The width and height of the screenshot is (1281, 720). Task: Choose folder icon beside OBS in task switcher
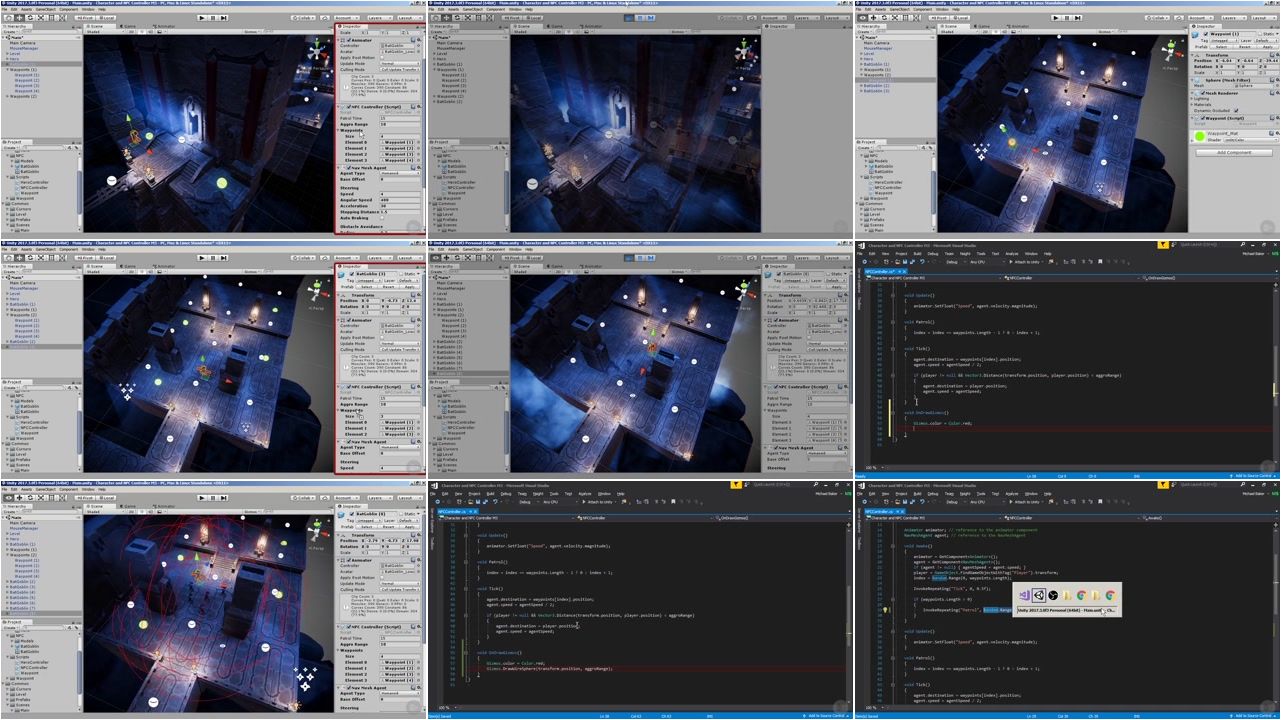tap(1068, 595)
